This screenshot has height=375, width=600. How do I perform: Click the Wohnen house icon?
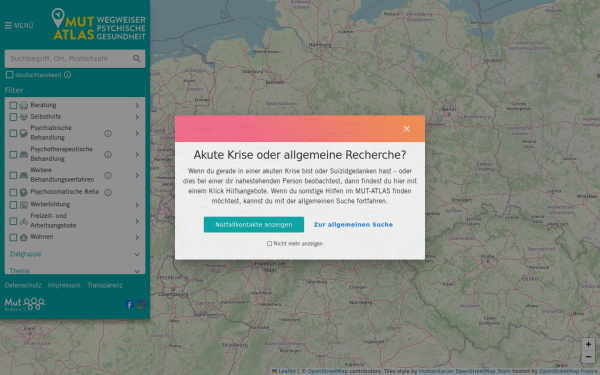coord(24,237)
